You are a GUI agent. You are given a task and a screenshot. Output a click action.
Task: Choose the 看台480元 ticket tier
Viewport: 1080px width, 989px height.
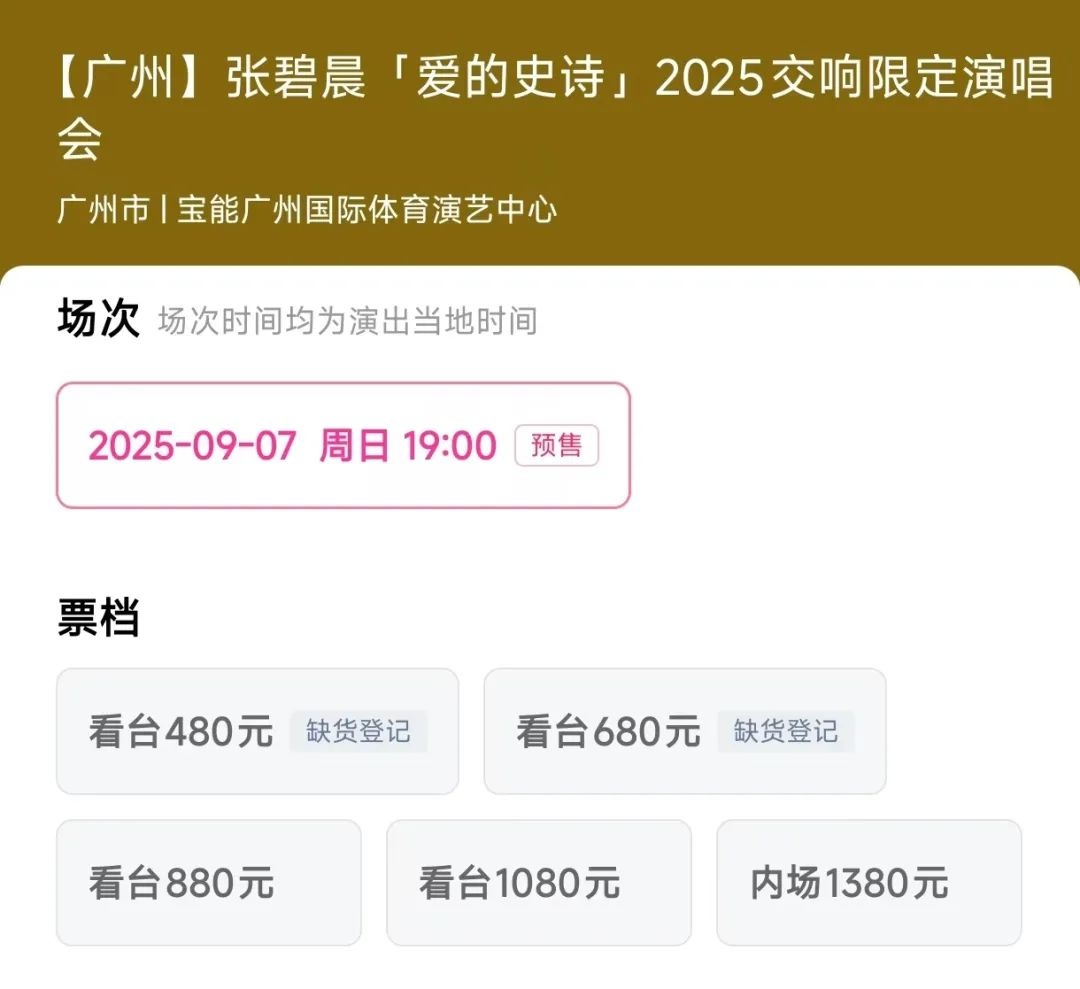pos(180,732)
